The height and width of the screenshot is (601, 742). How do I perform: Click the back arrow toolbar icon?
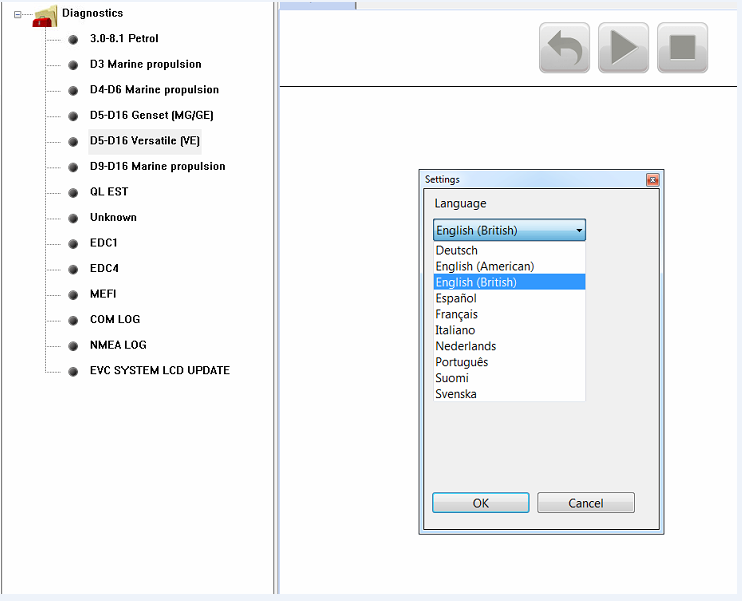pos(564,48)
